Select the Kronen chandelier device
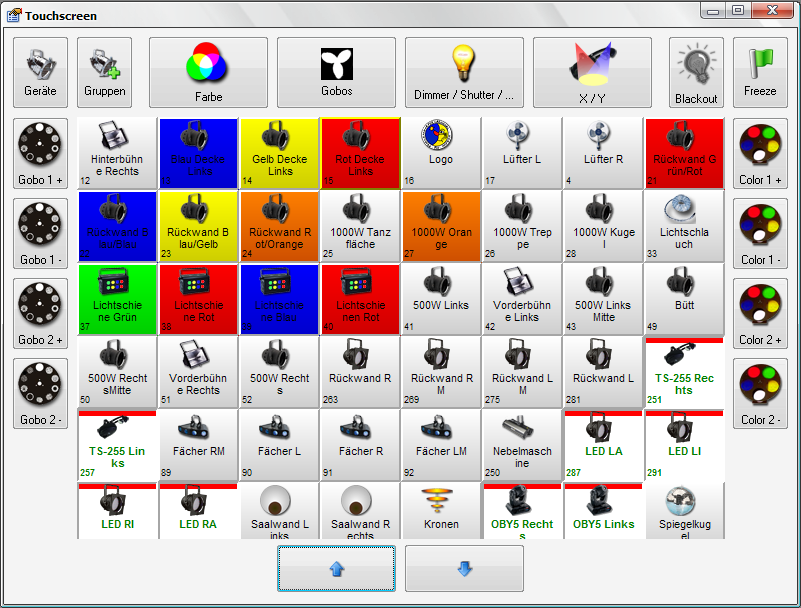The width and height of the screenshot is (801, 608). point(440,512)
